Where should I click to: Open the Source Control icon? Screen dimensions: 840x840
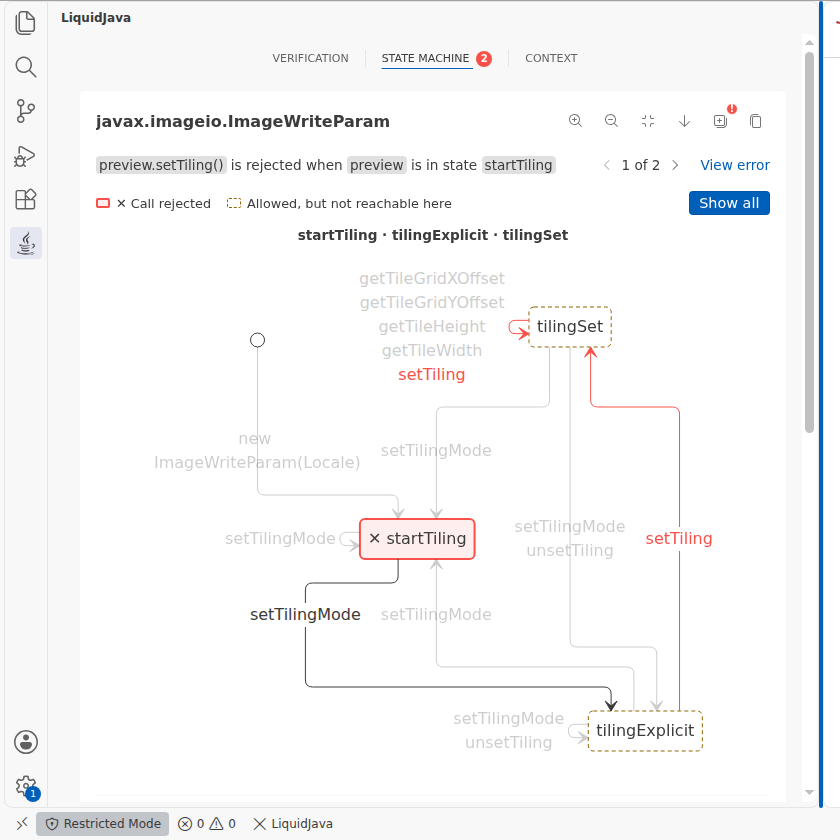(25, 111)
